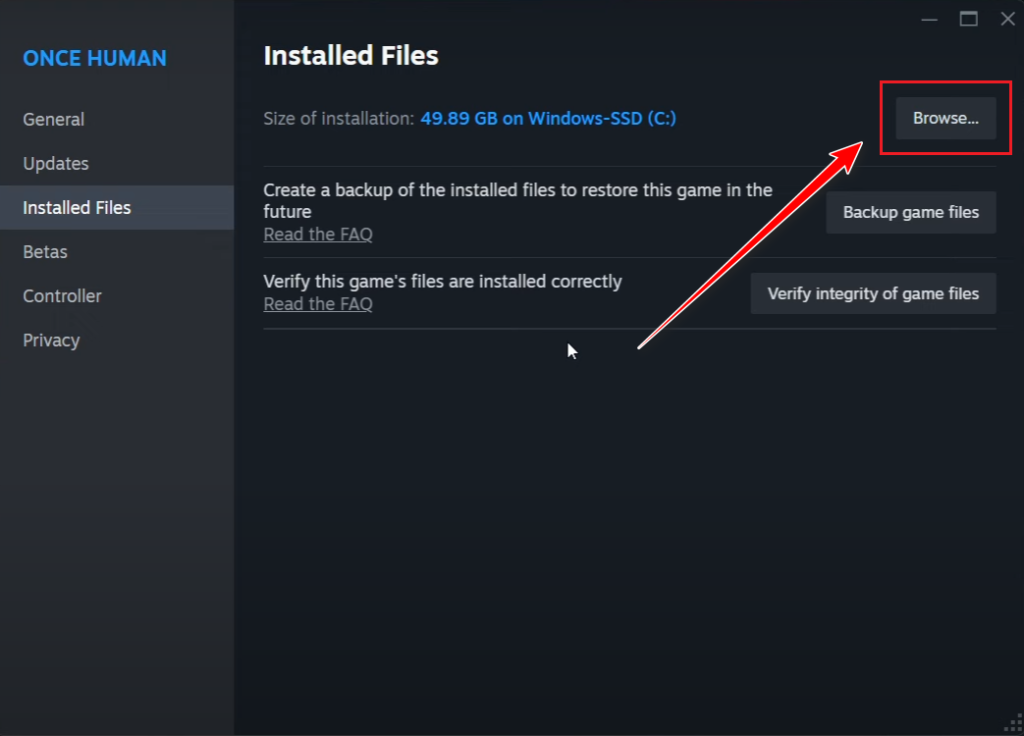1024x736 pixels.
Task: Click the 49.89 GB on Windows-SSD link
Action: [x=548, y=118]
